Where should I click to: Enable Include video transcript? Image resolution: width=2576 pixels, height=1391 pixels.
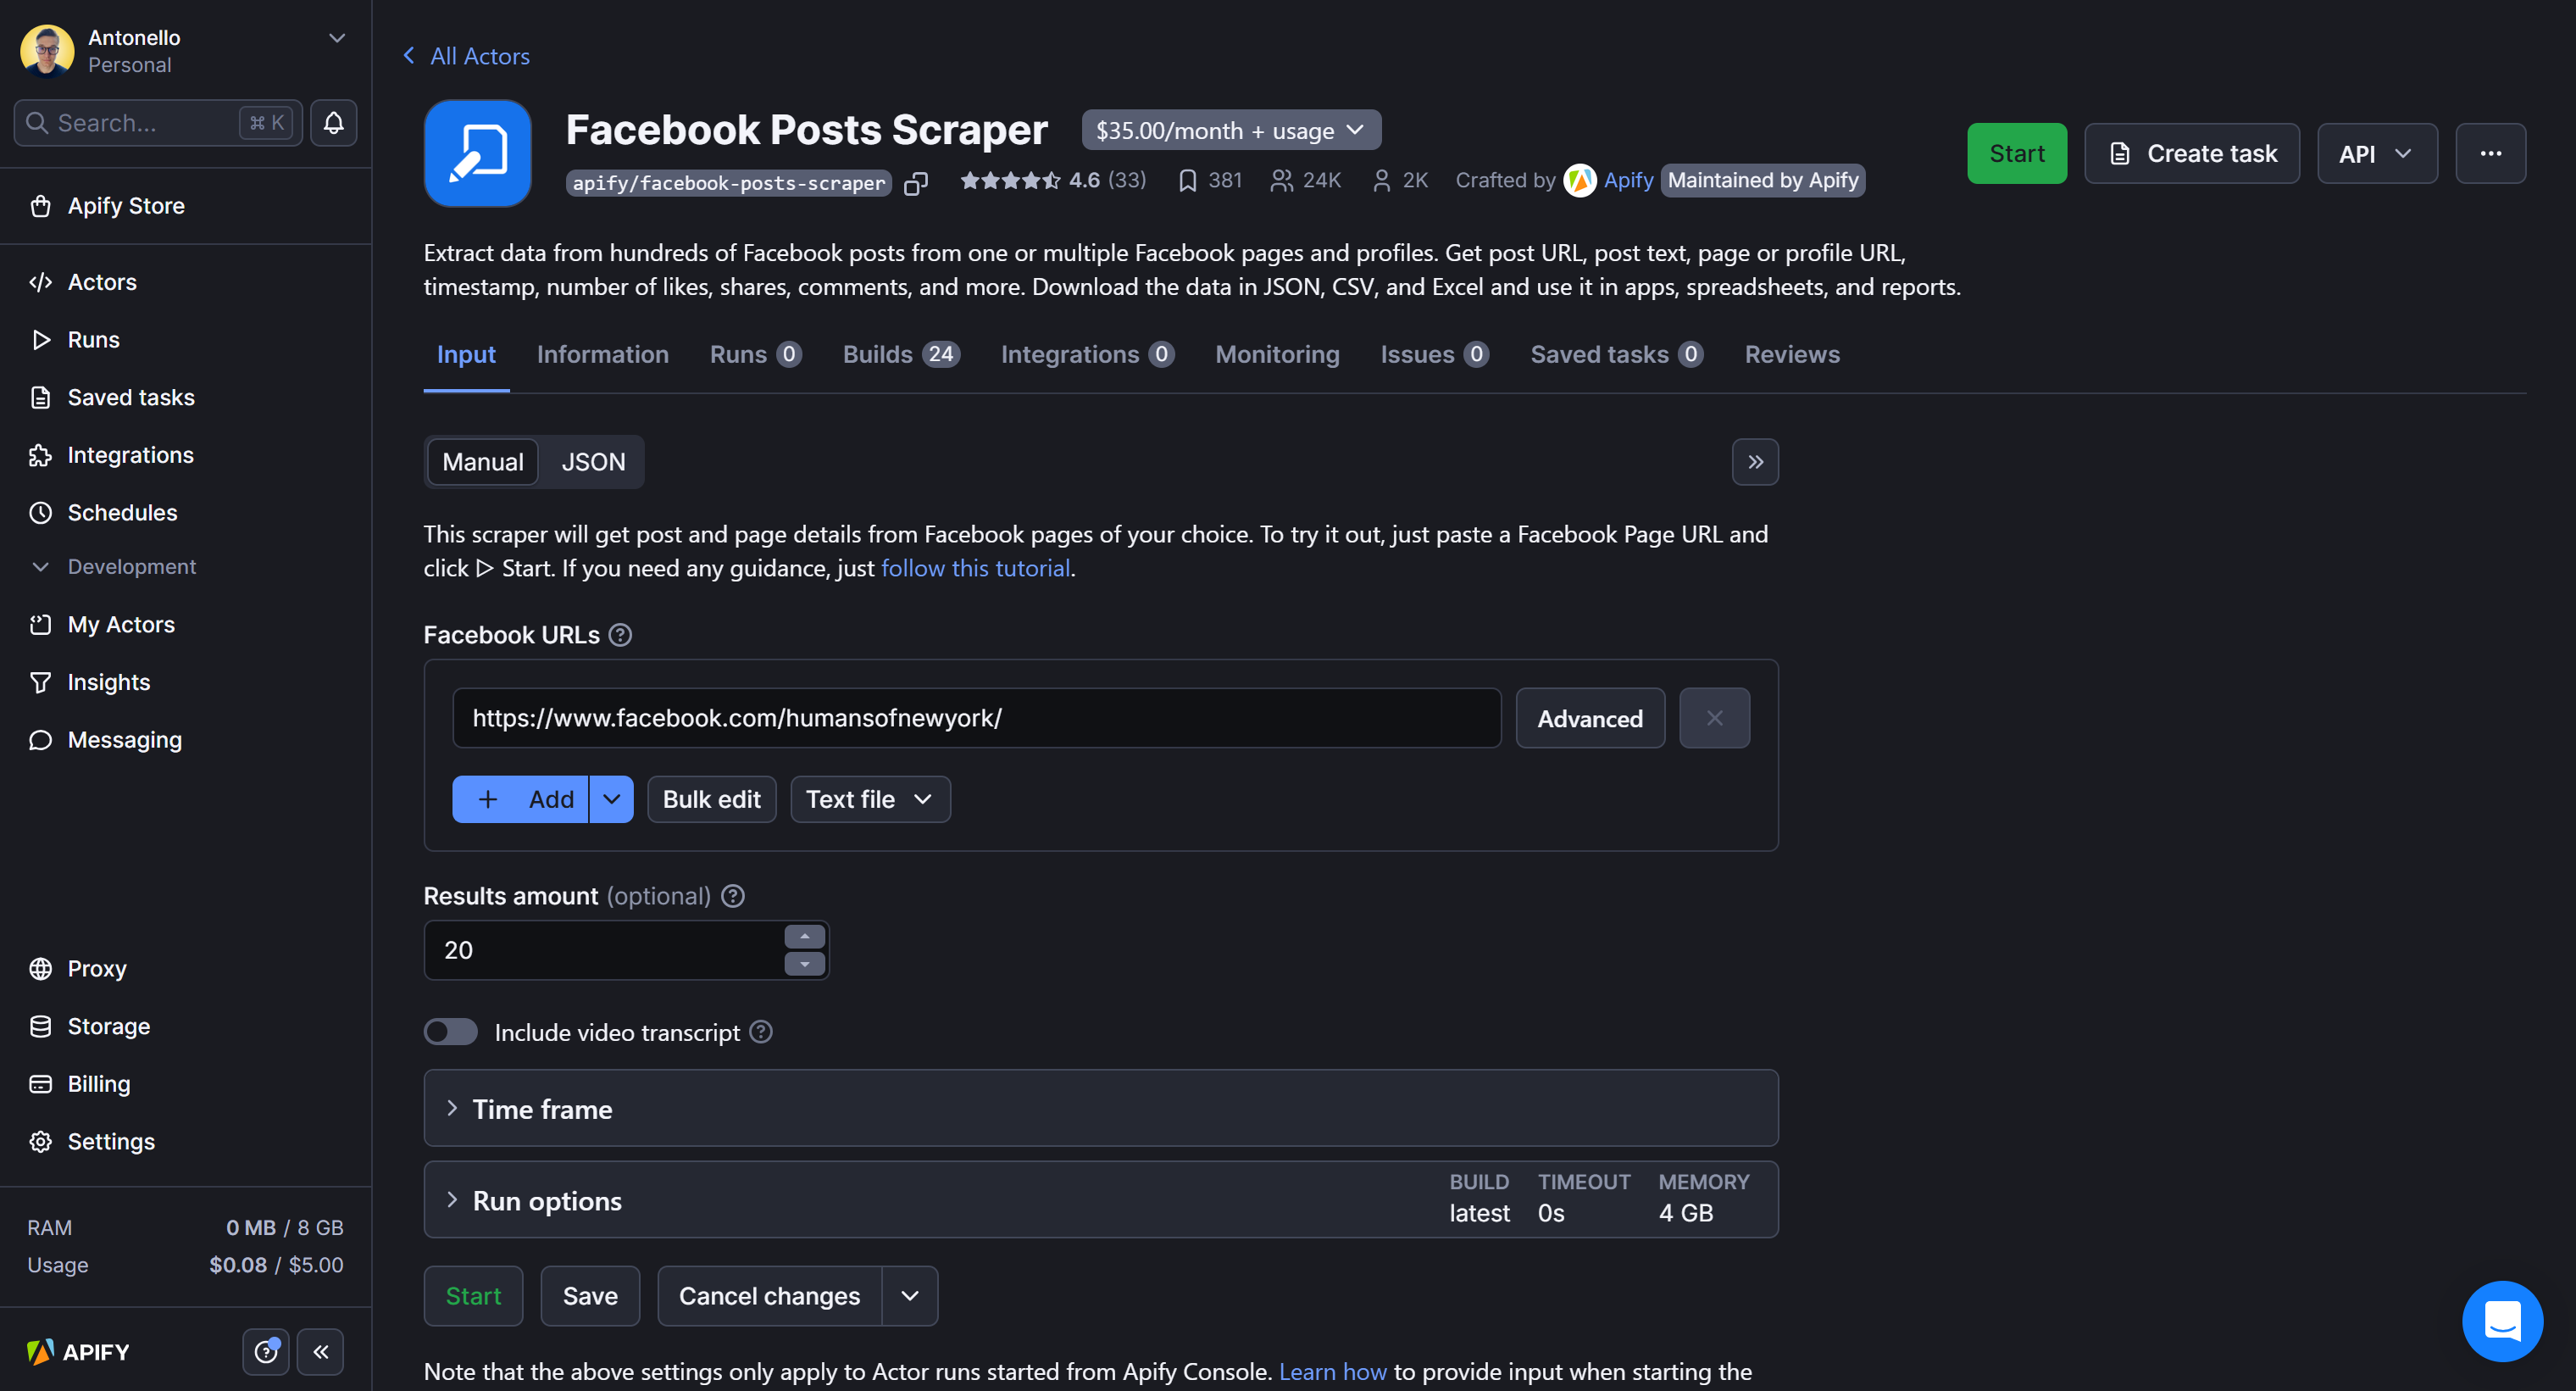(450, 1031)
